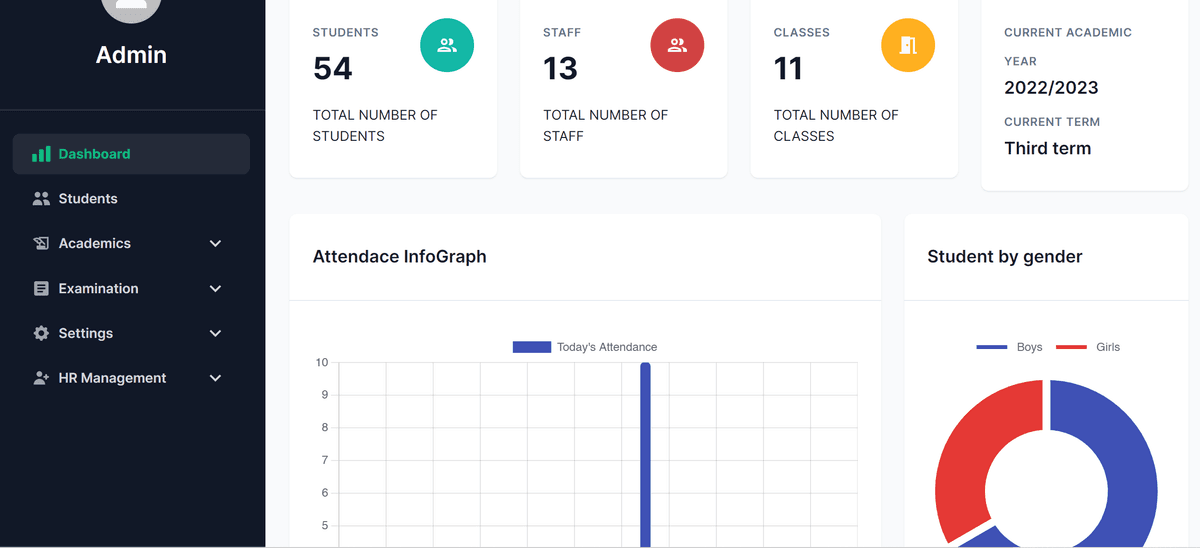Click the Academics chalkboard icon

(x=41, y=244)
